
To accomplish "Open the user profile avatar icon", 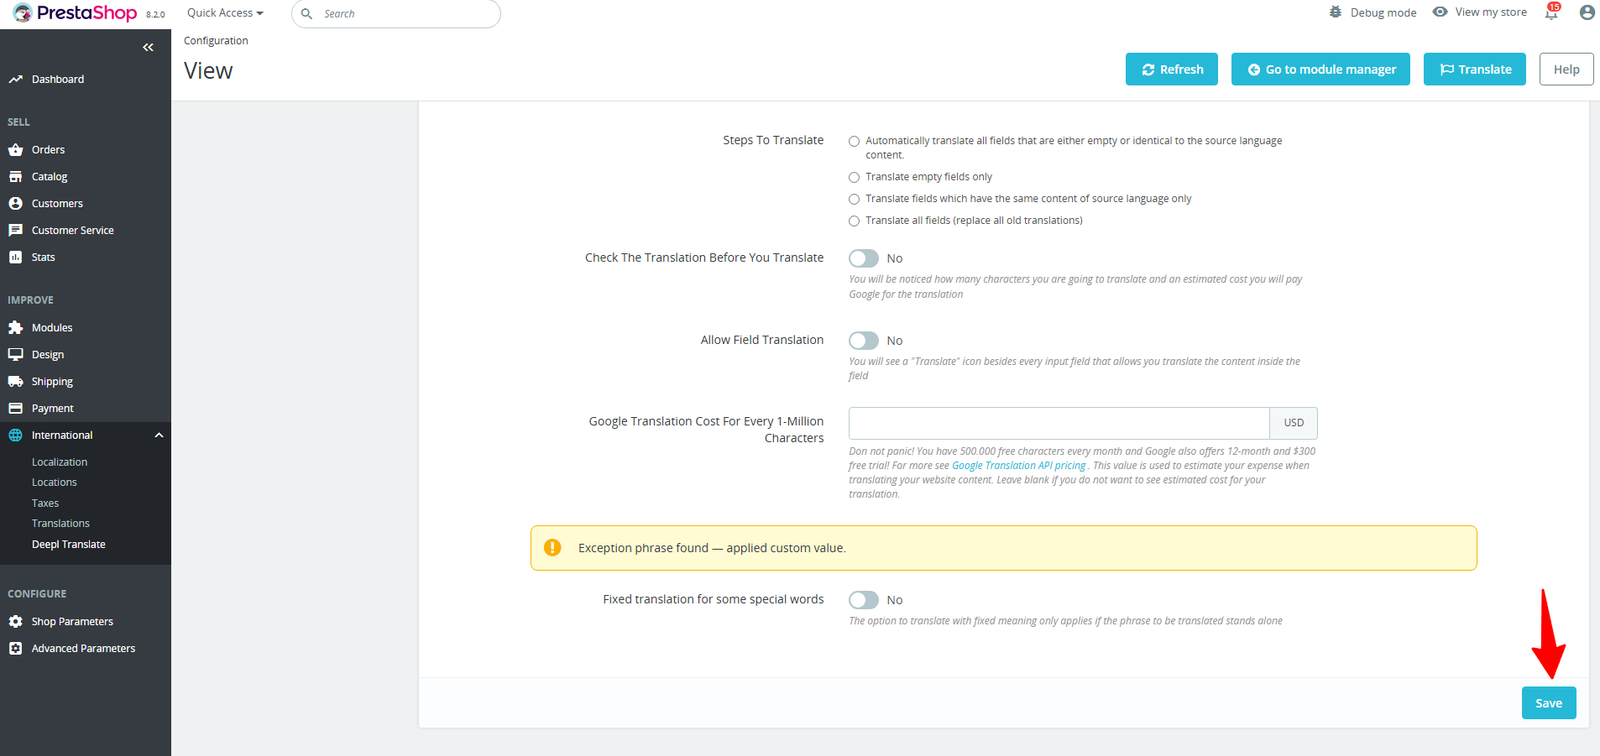I will point(1587,13).
